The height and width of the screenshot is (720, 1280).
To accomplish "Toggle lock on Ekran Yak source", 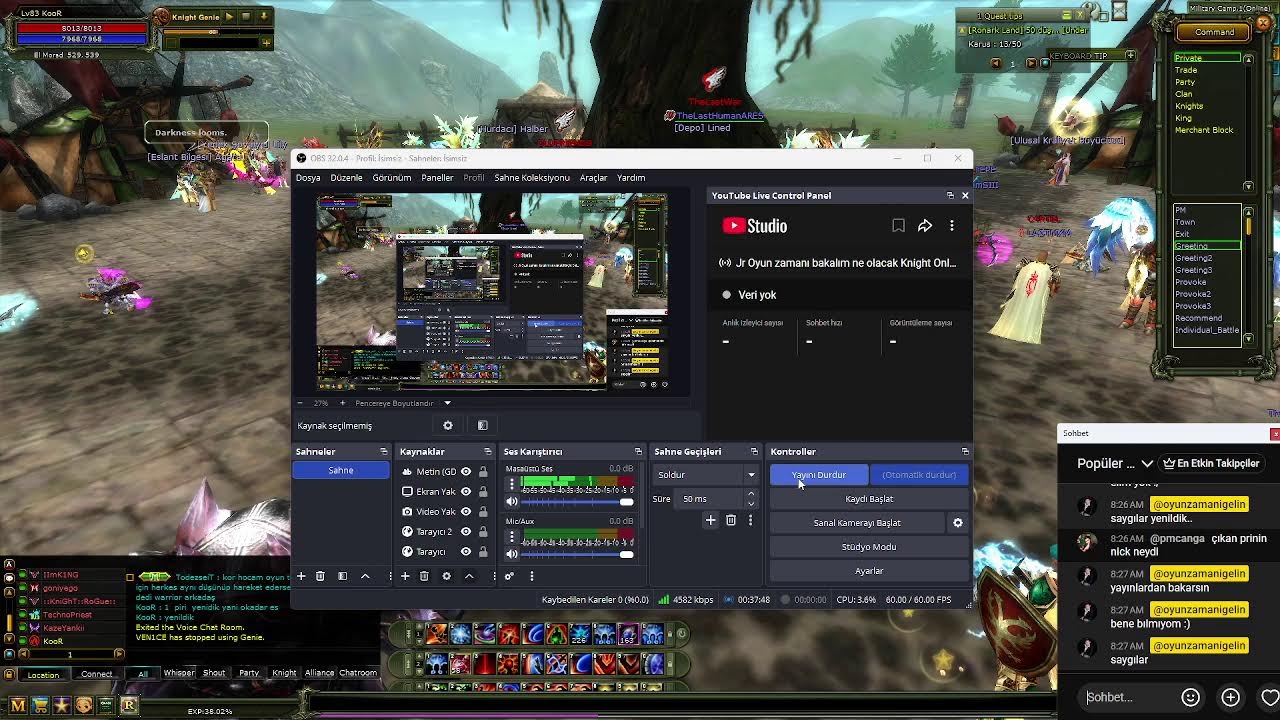I will point(483,492).
